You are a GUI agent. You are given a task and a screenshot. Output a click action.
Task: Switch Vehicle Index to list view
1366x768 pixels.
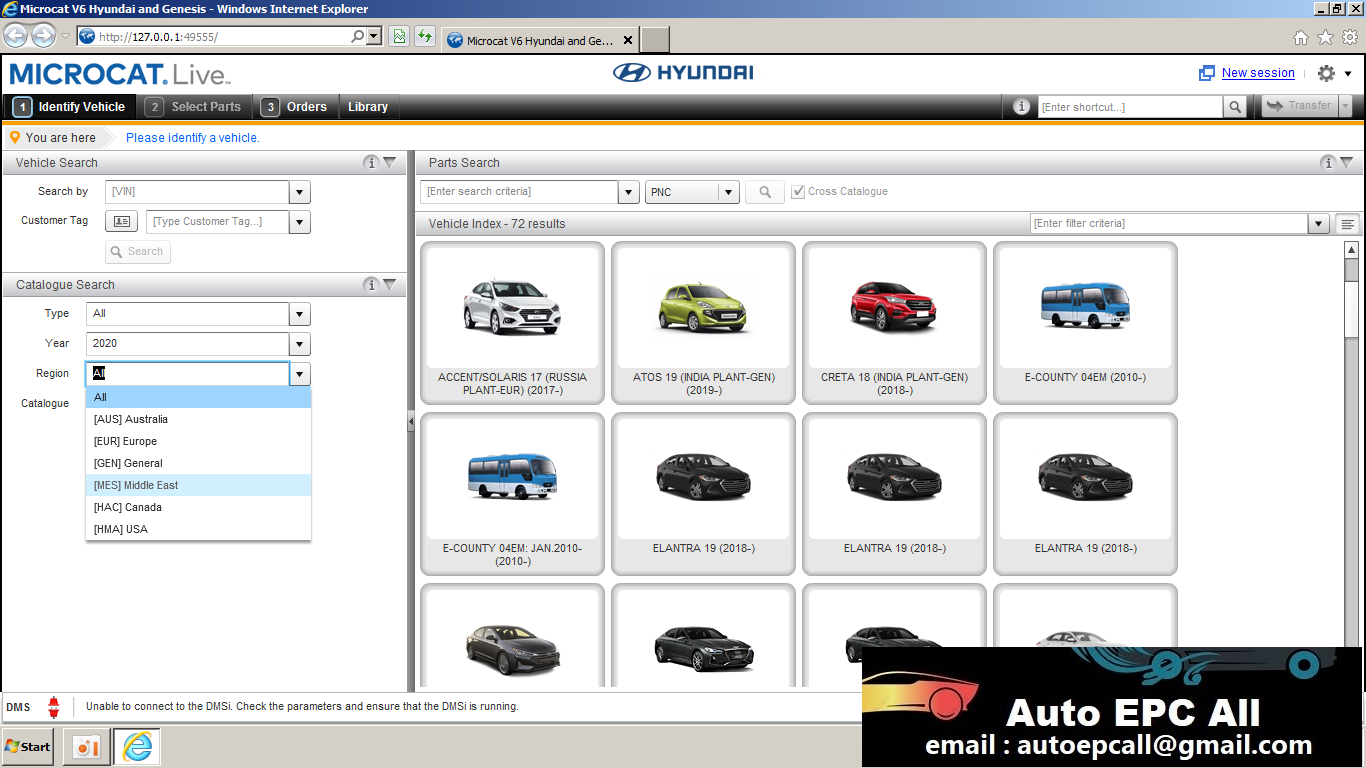1348,224
